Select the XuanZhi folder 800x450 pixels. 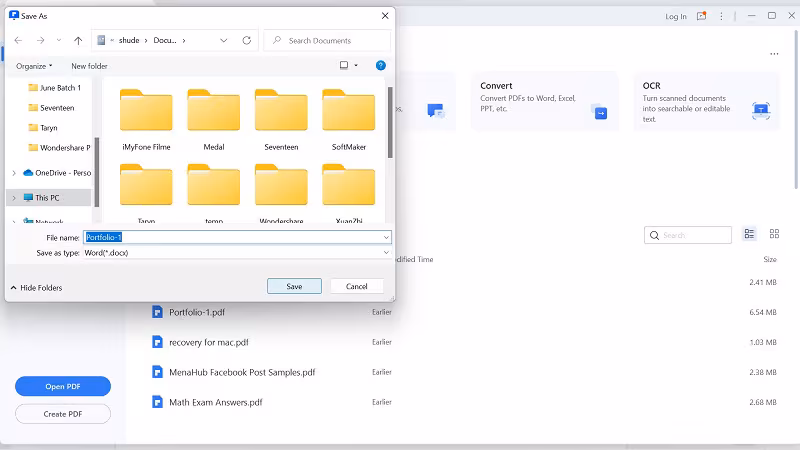tap(348, 193)
